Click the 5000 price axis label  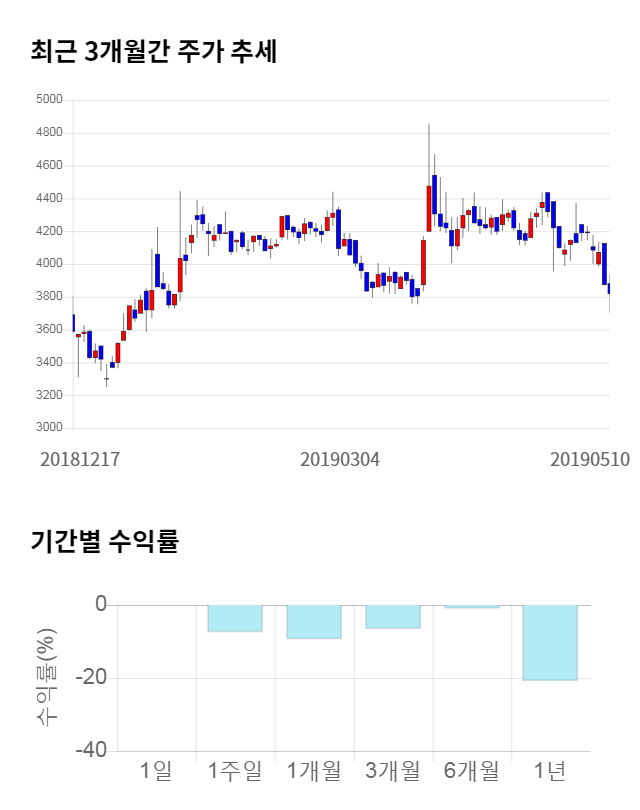coord(49,100)
